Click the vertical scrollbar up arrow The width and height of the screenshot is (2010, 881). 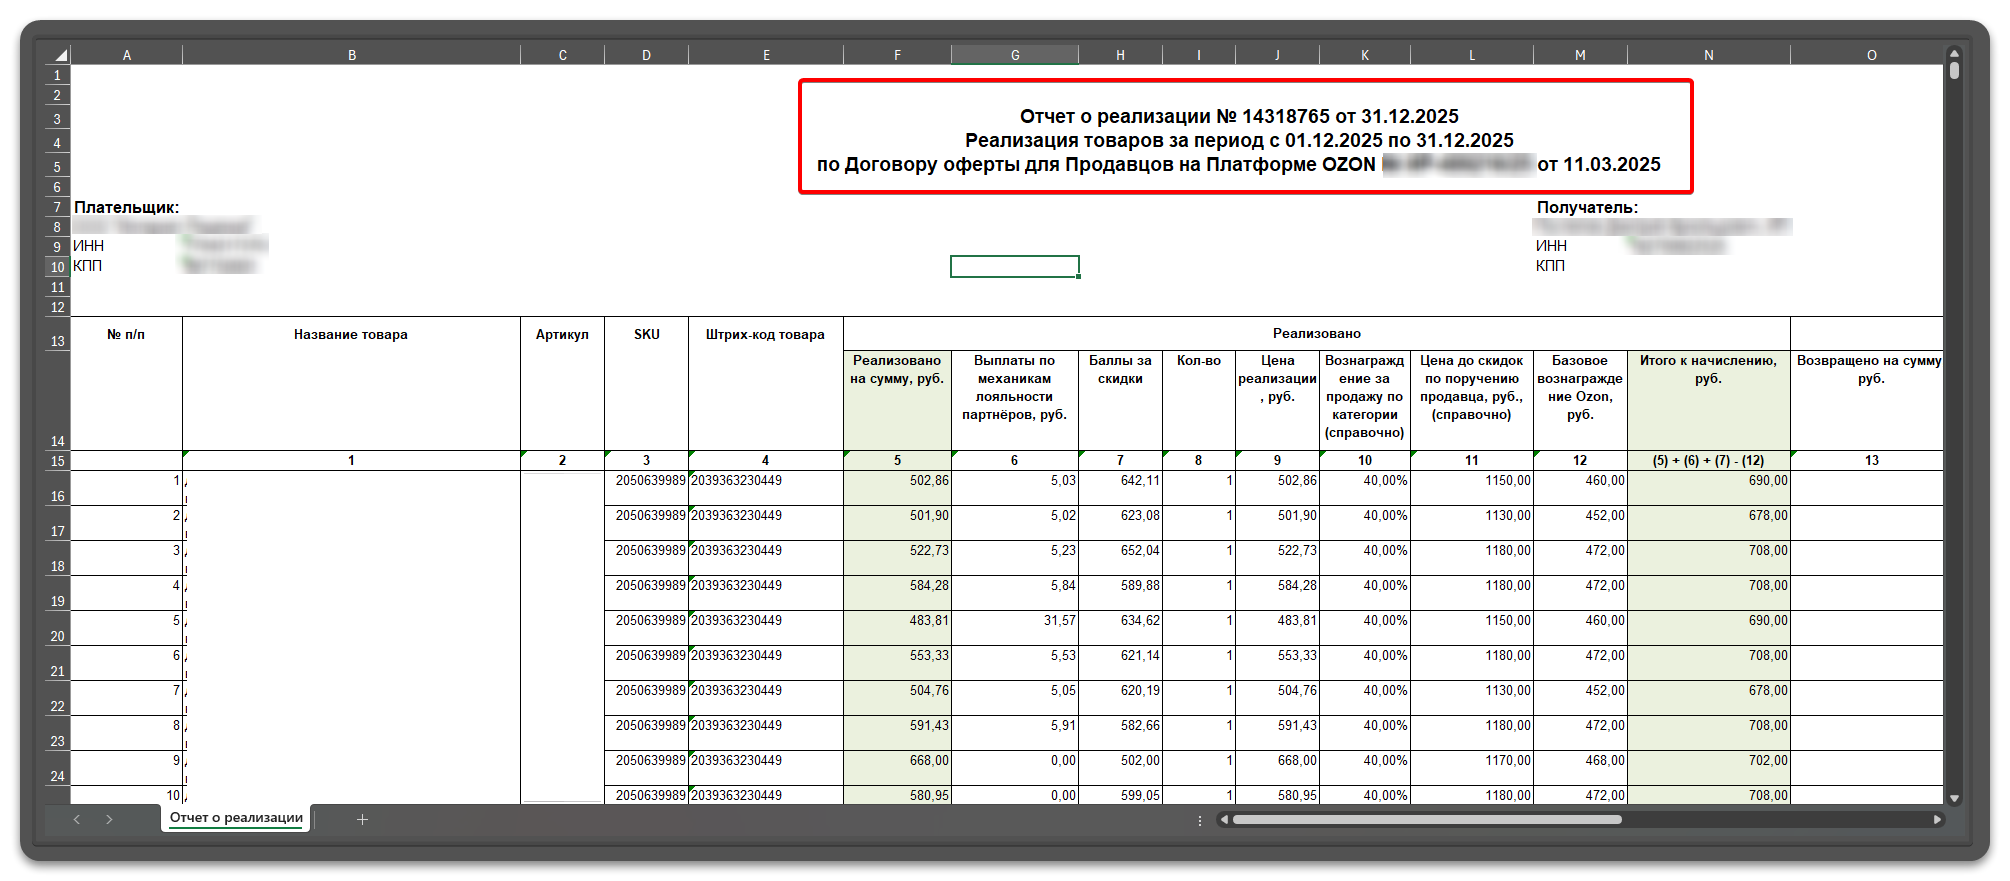click(1954, 54)
